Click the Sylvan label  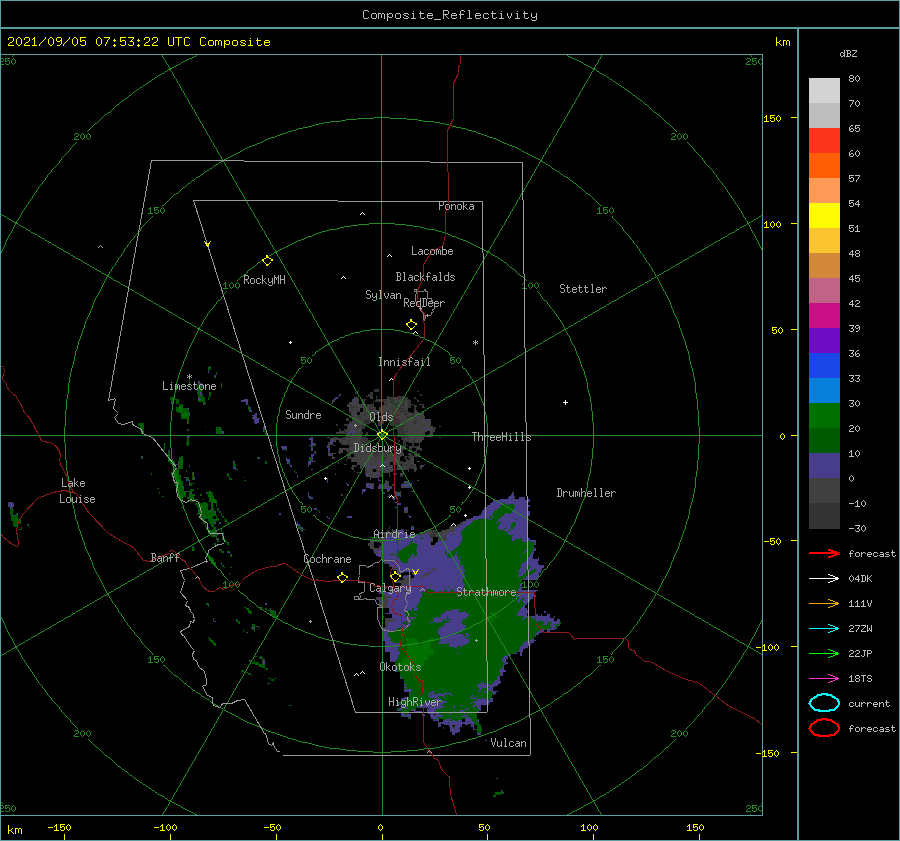pyautogui.click(x=383, y=294)
